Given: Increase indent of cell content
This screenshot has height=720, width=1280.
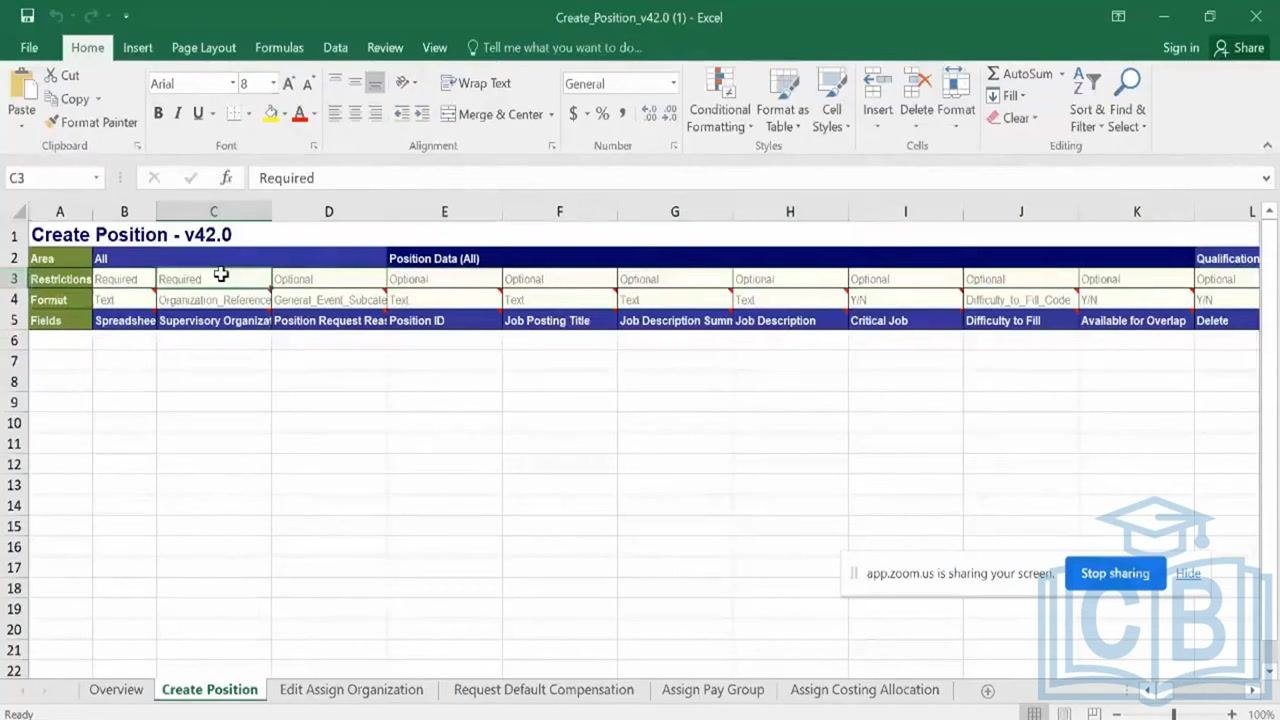Looking at the screenshot, I should 422,114.
